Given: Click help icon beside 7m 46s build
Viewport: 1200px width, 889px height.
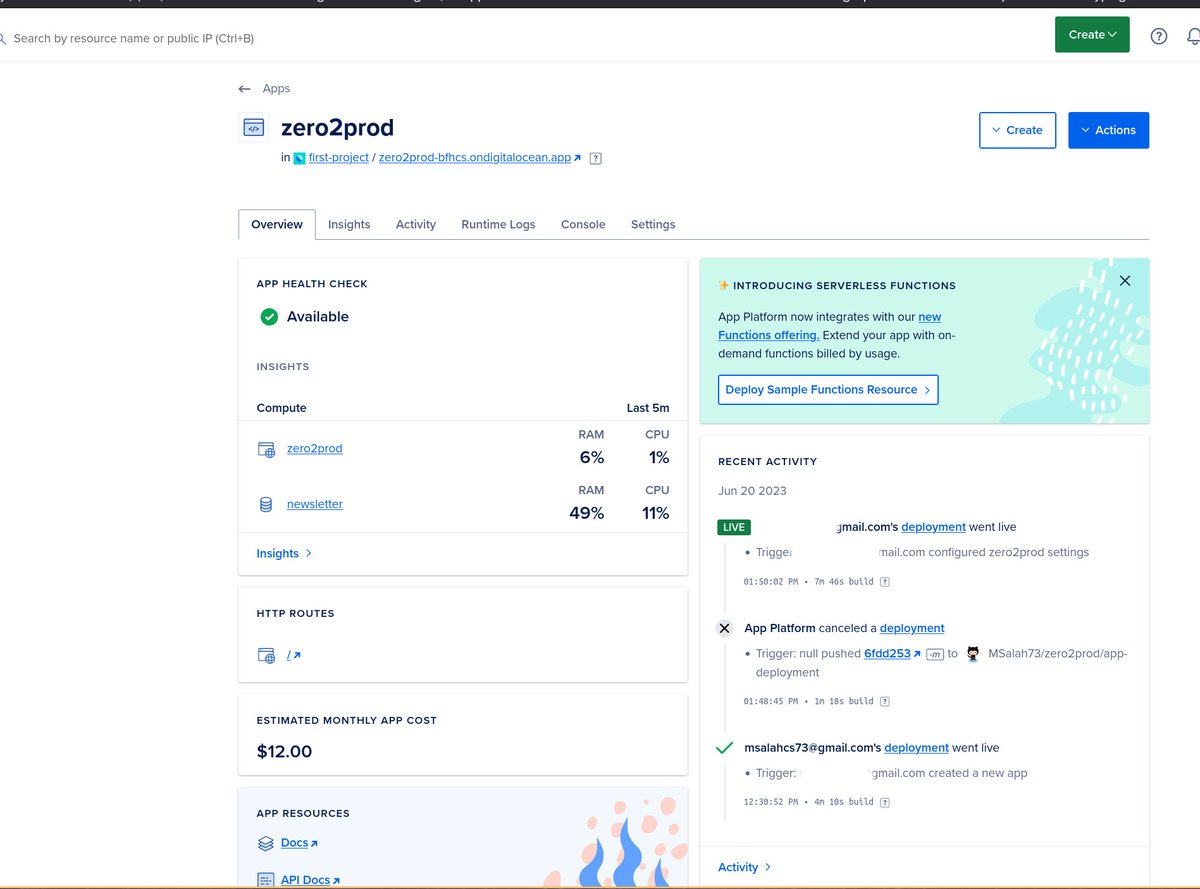Looking at the screenshot, I should (885, 581).
